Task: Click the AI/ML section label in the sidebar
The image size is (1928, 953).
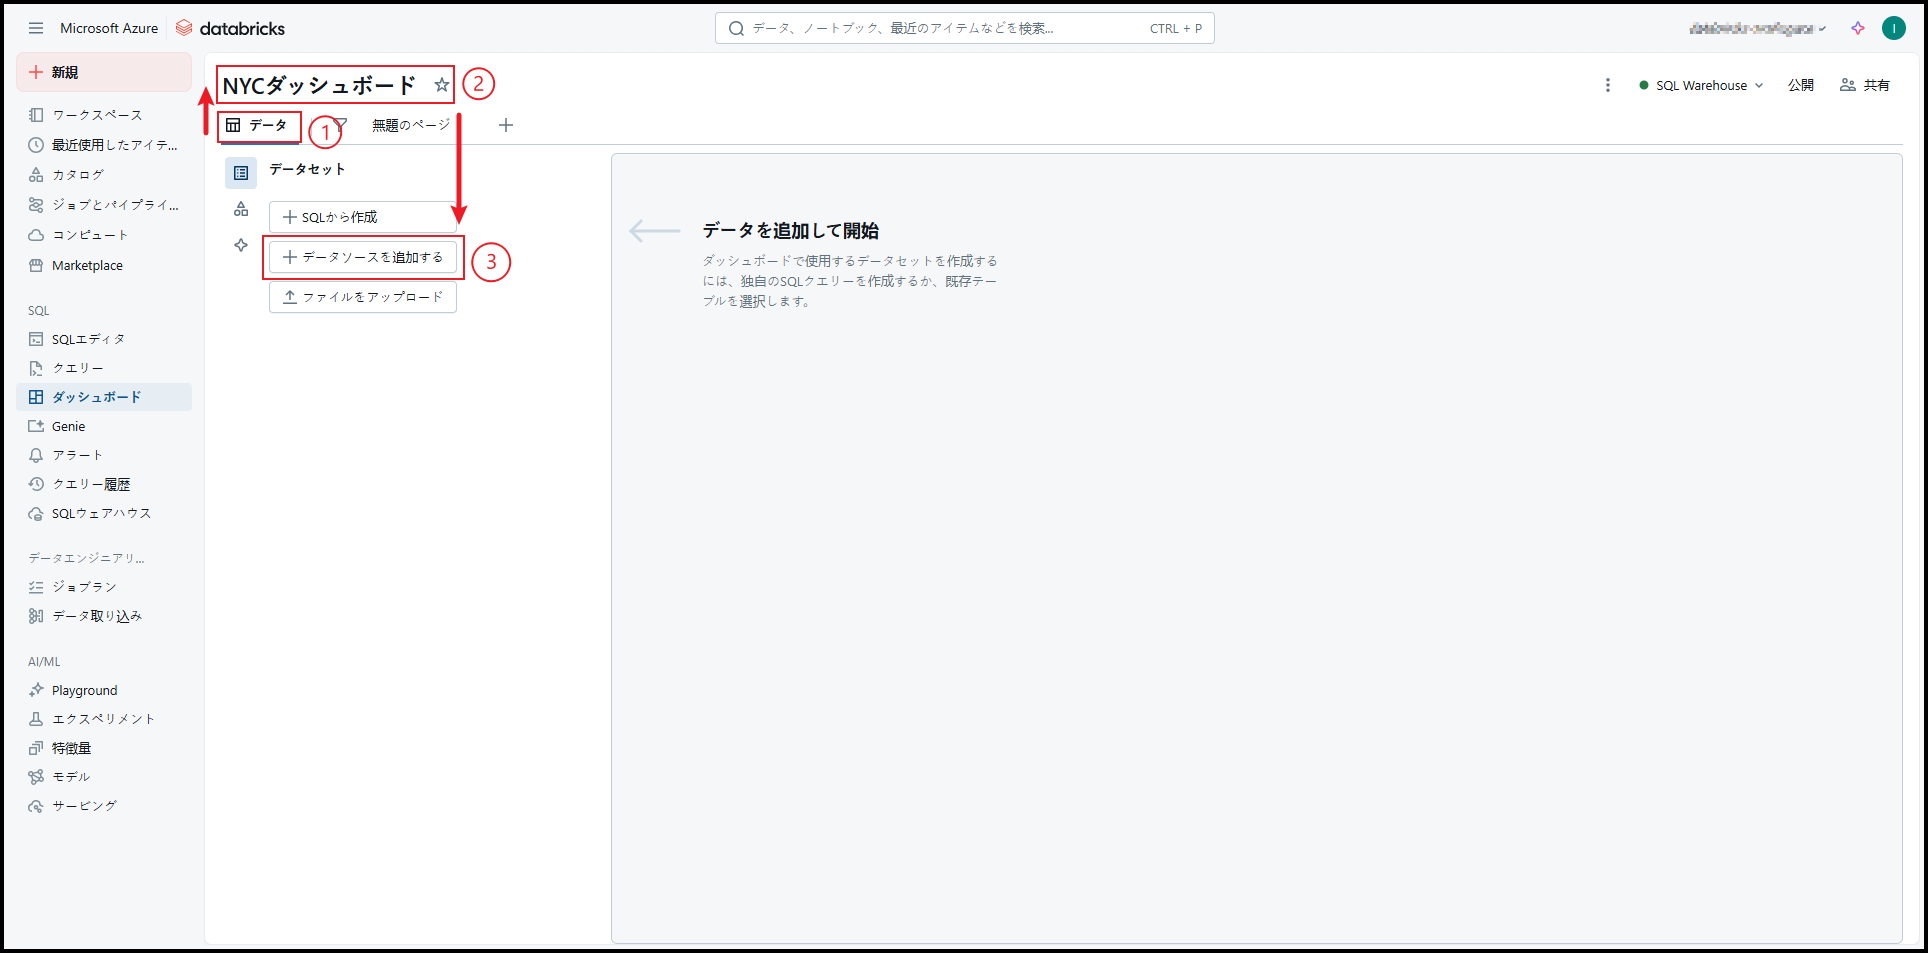Action: point(44,662)
